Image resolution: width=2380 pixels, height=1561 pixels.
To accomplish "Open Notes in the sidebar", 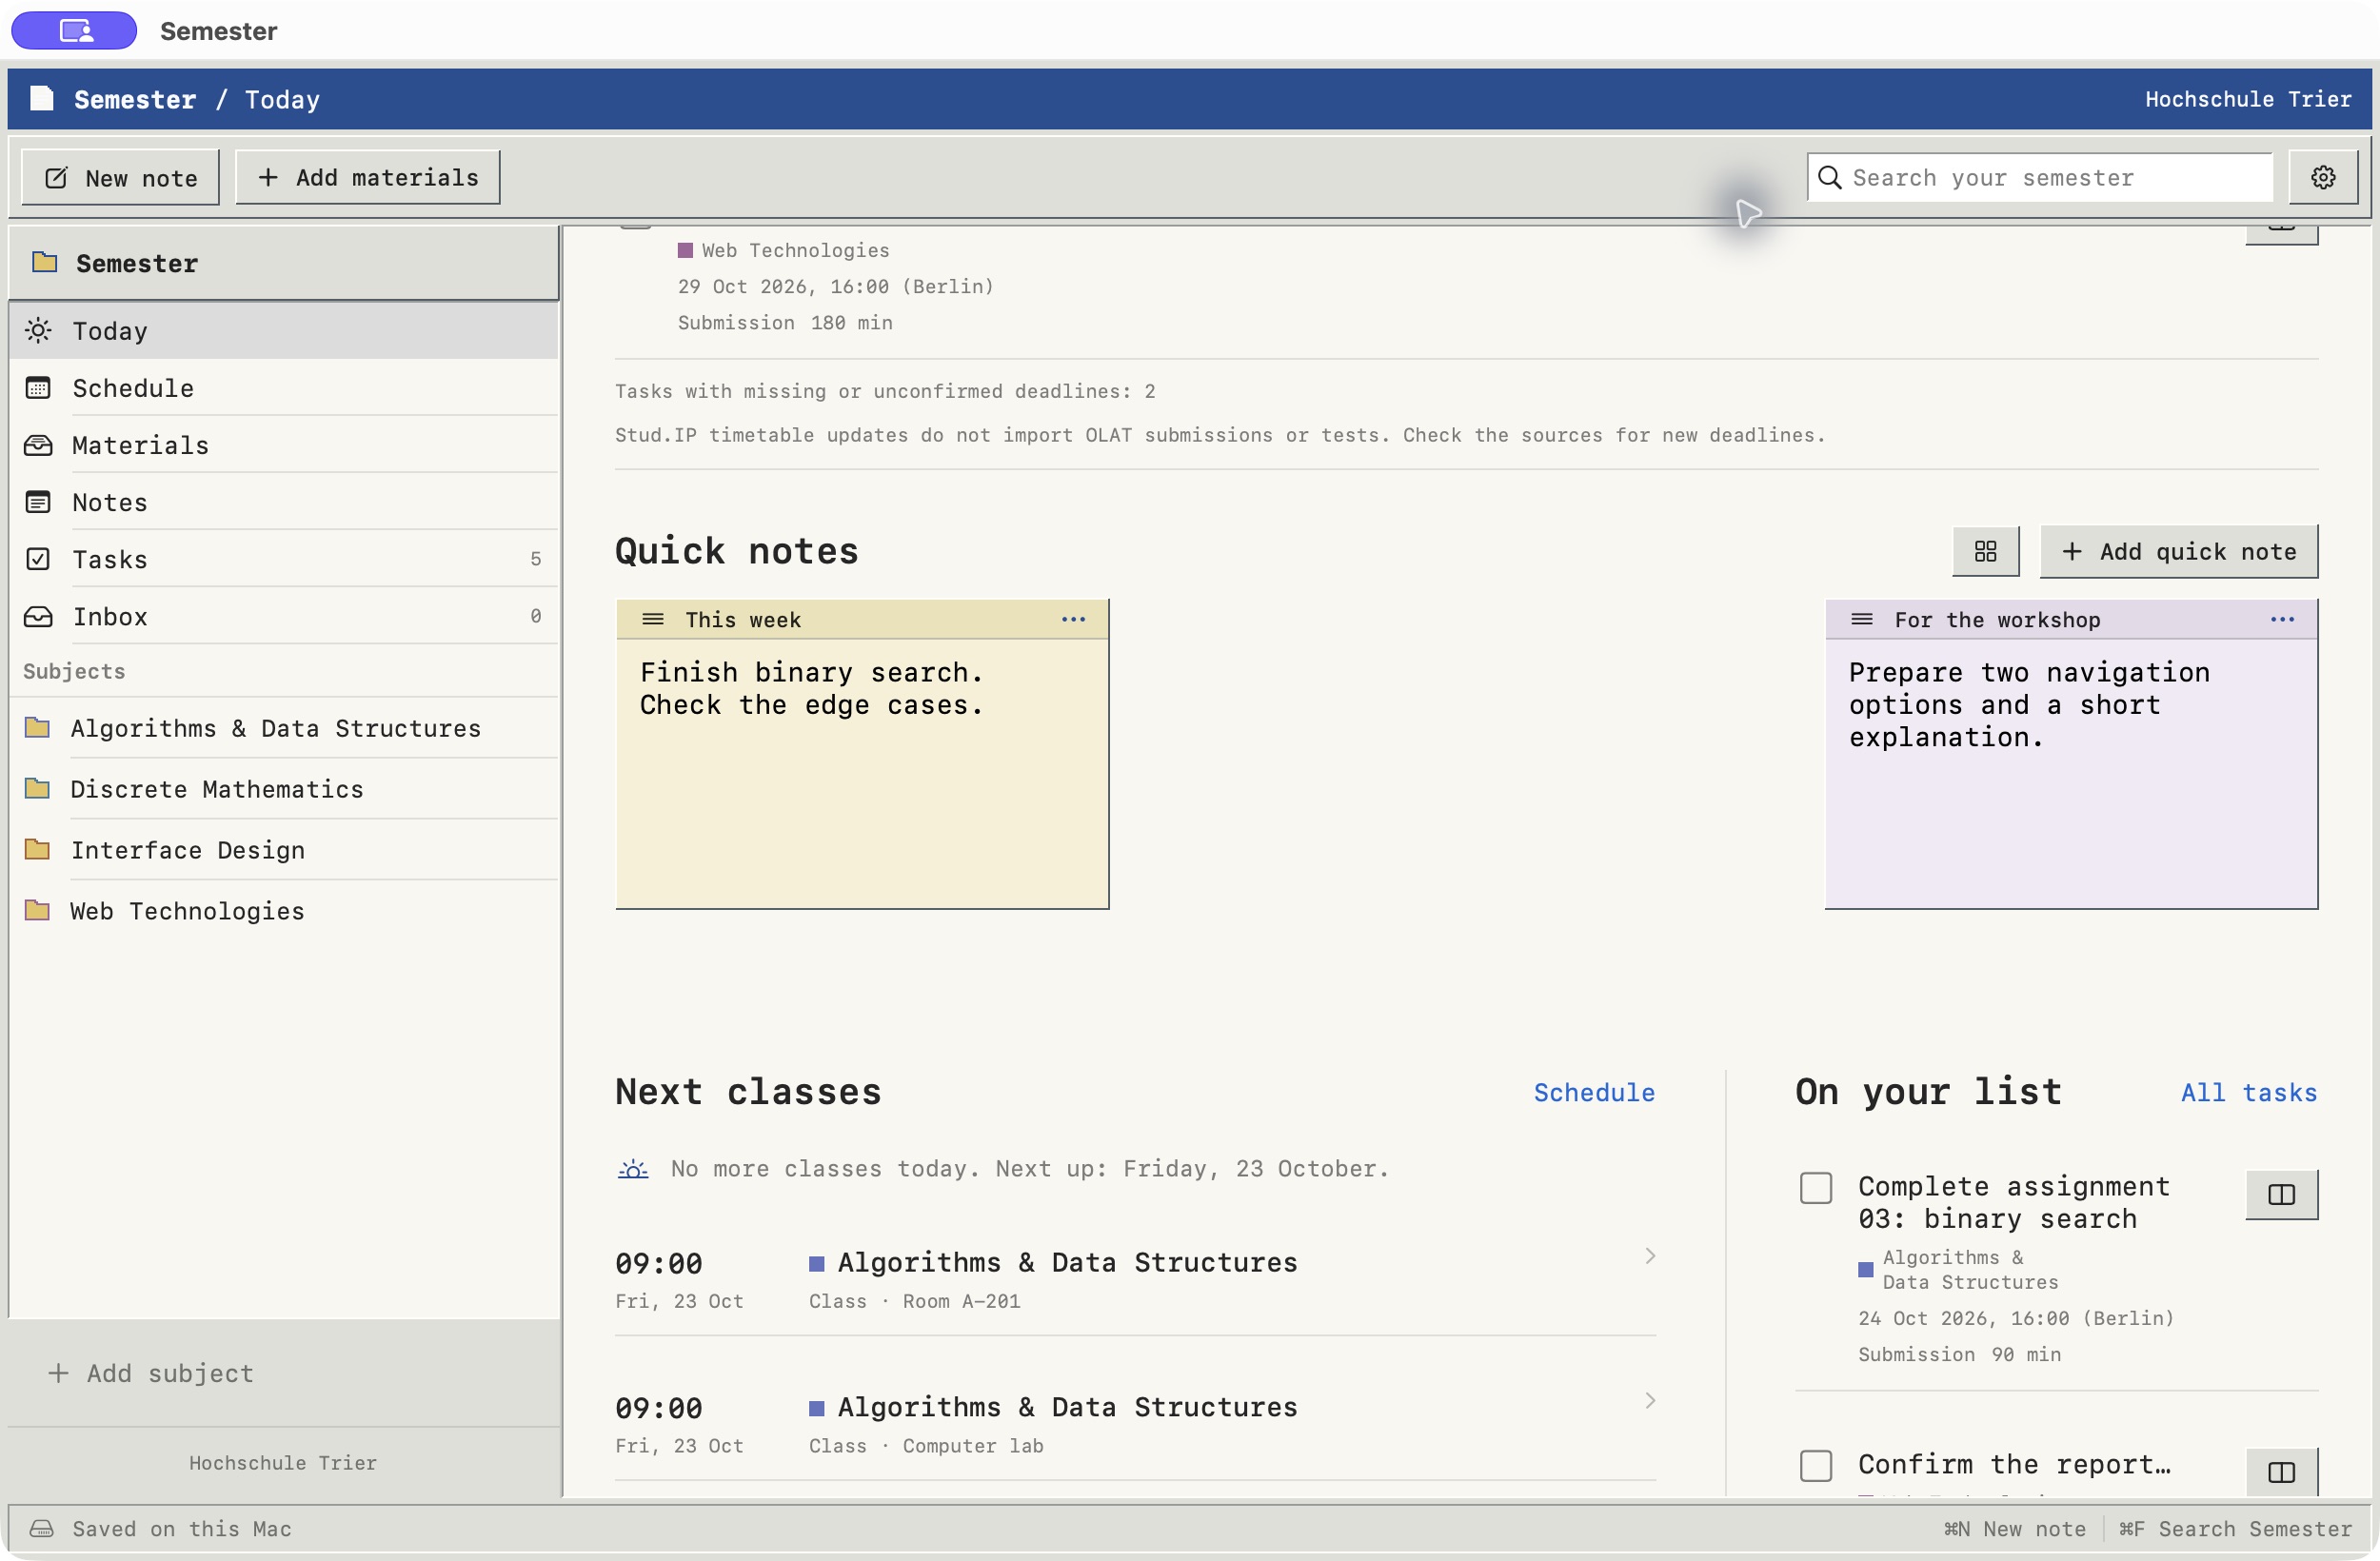I will (x=284, y=502).
